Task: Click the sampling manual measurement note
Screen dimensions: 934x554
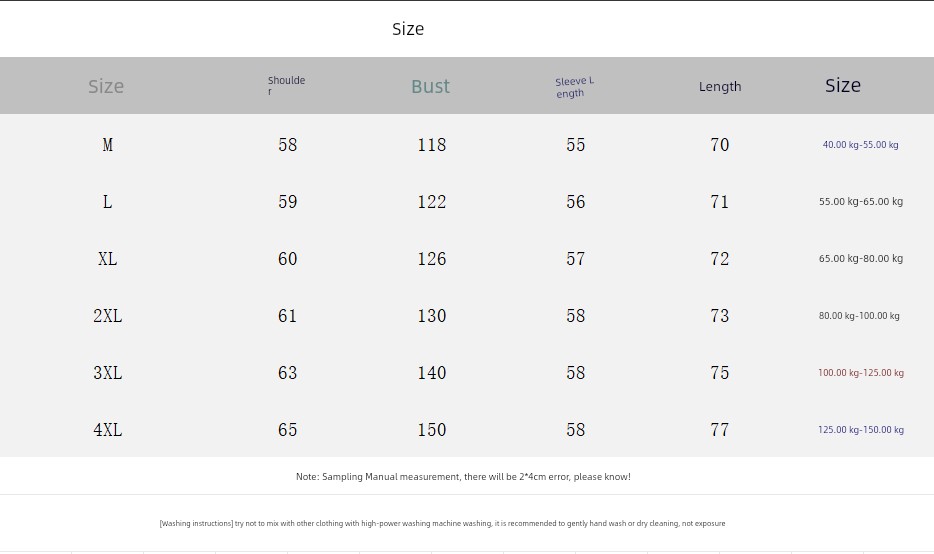Action: 463,477
